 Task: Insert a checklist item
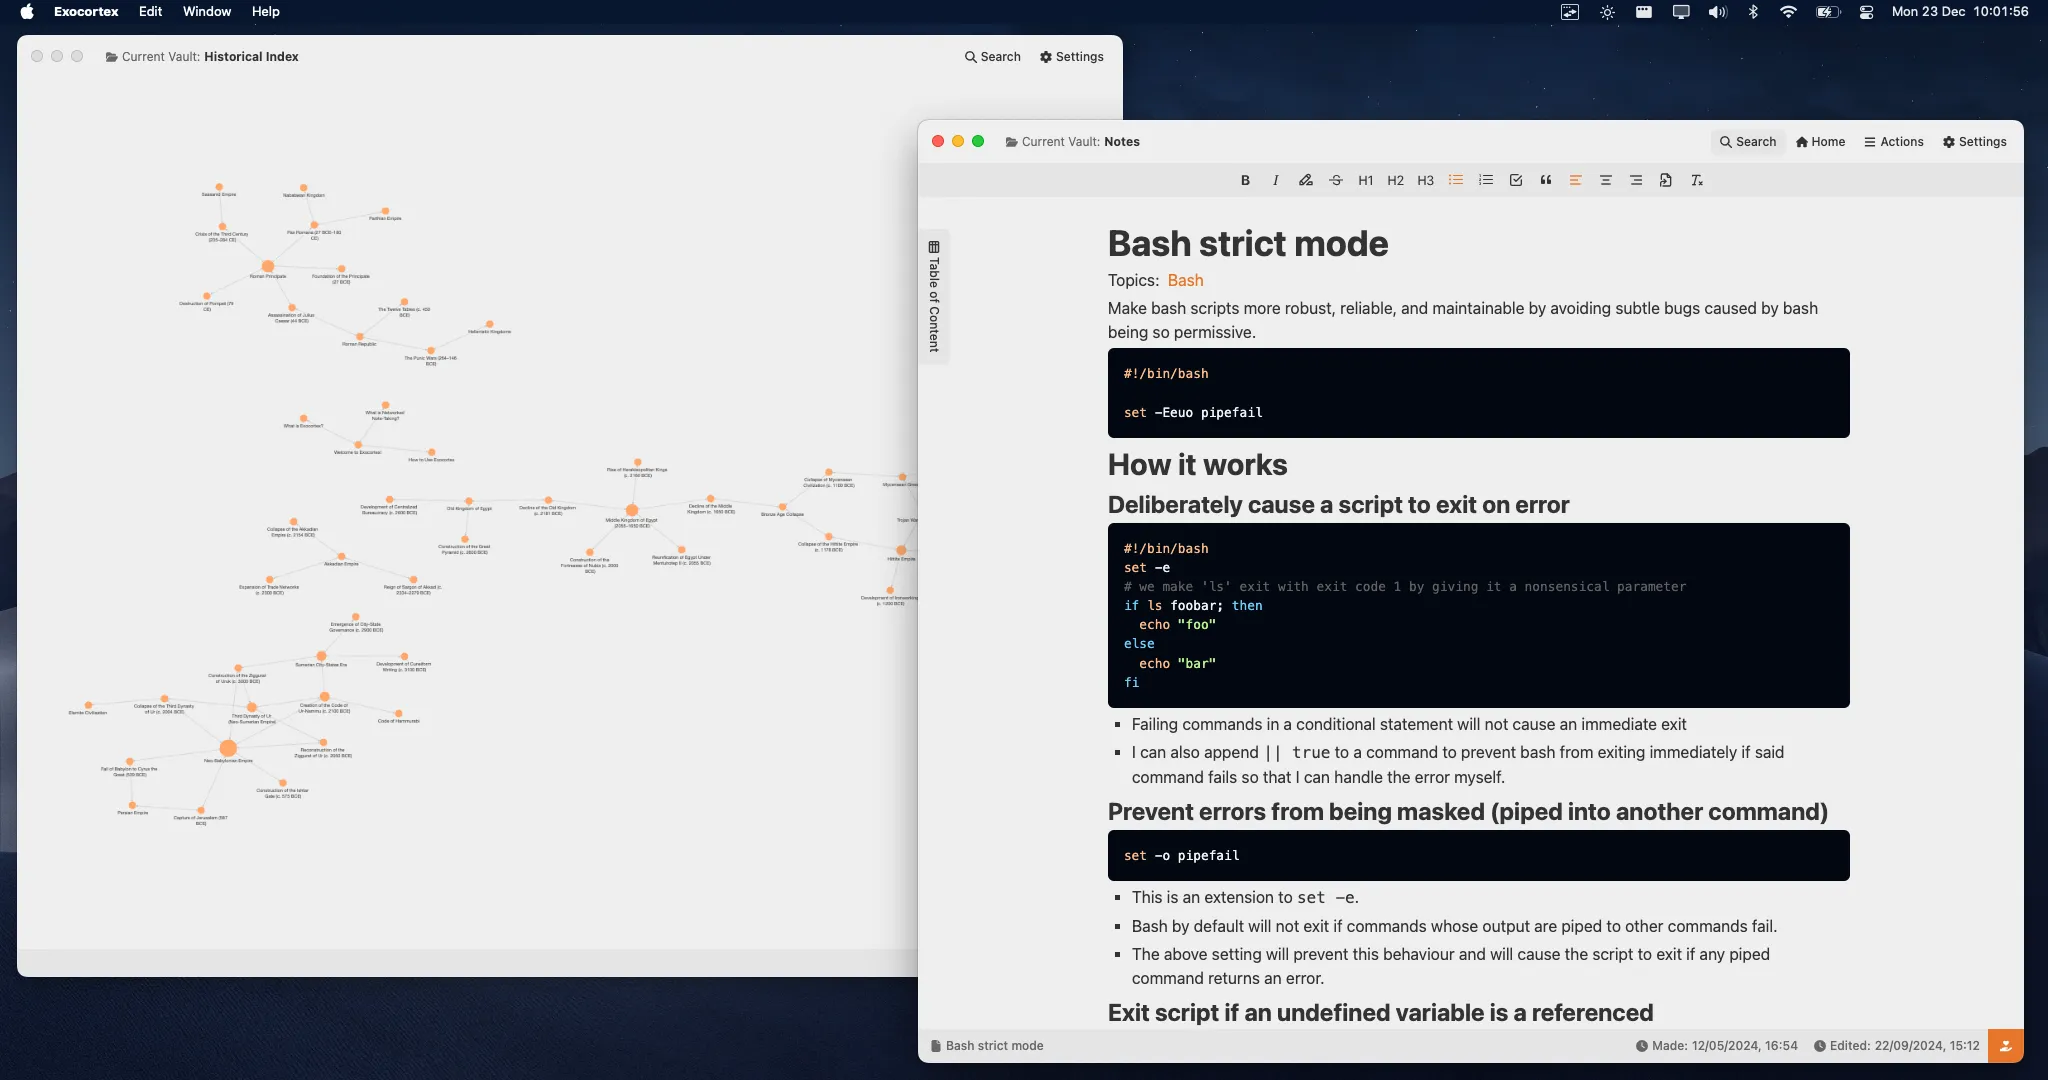coord(1515,180)
